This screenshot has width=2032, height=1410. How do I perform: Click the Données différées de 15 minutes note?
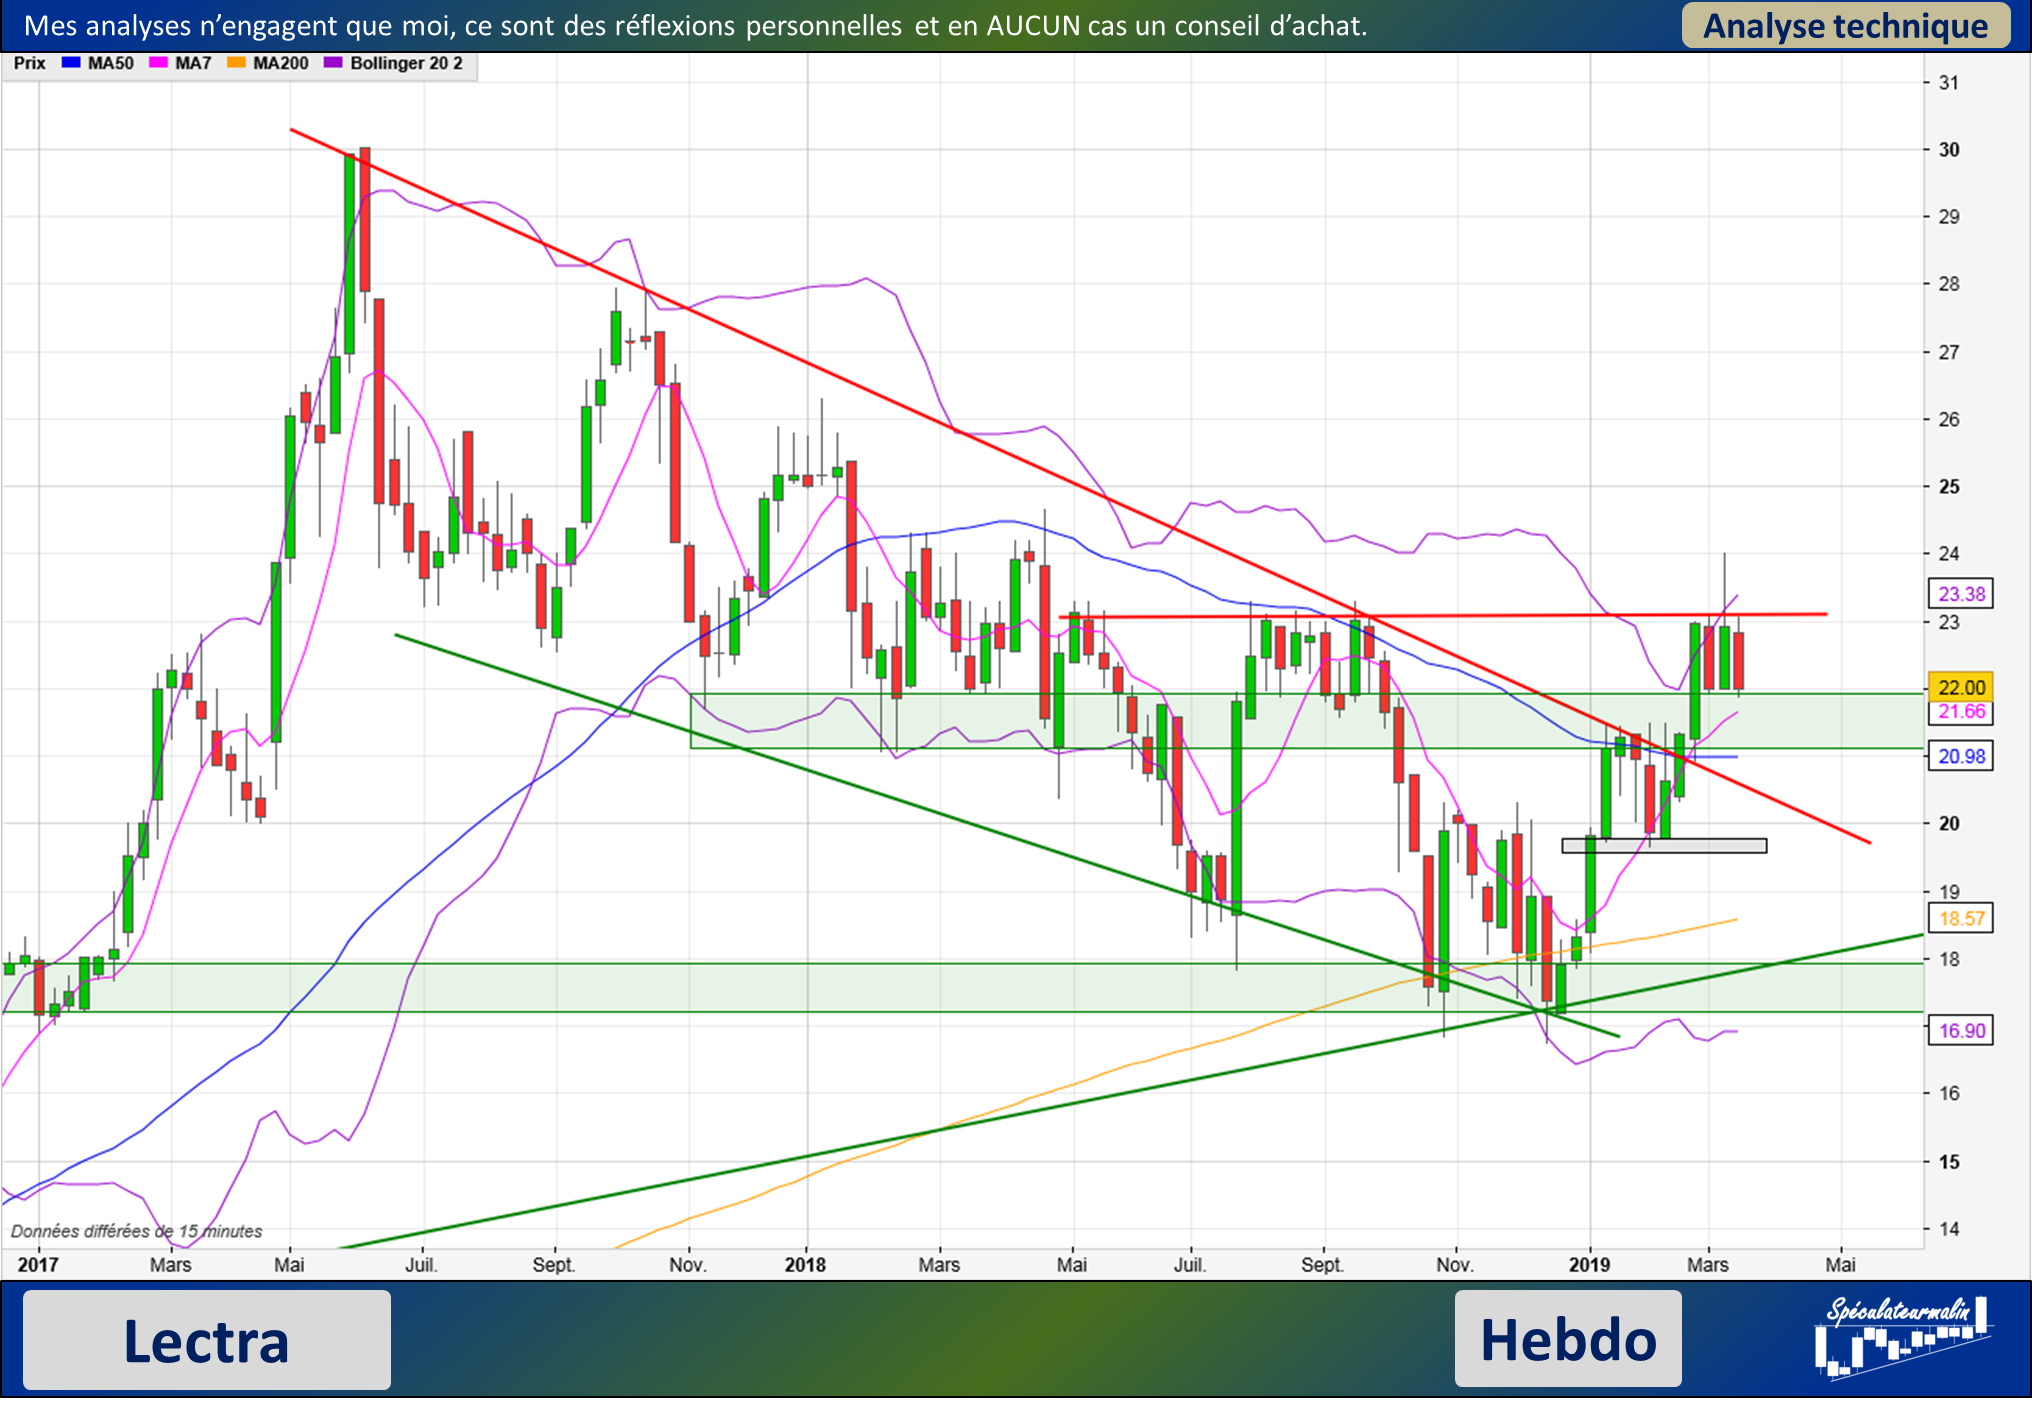[x=136, y=1231]
